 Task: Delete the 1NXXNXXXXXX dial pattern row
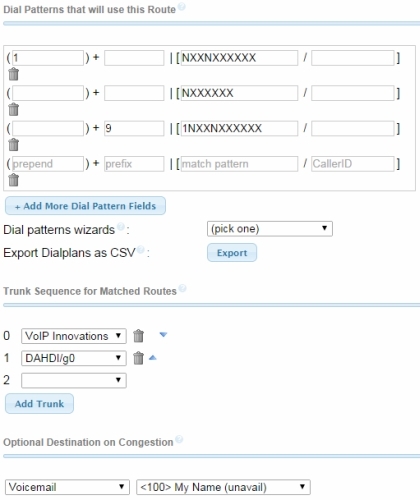tap(13, 145)
